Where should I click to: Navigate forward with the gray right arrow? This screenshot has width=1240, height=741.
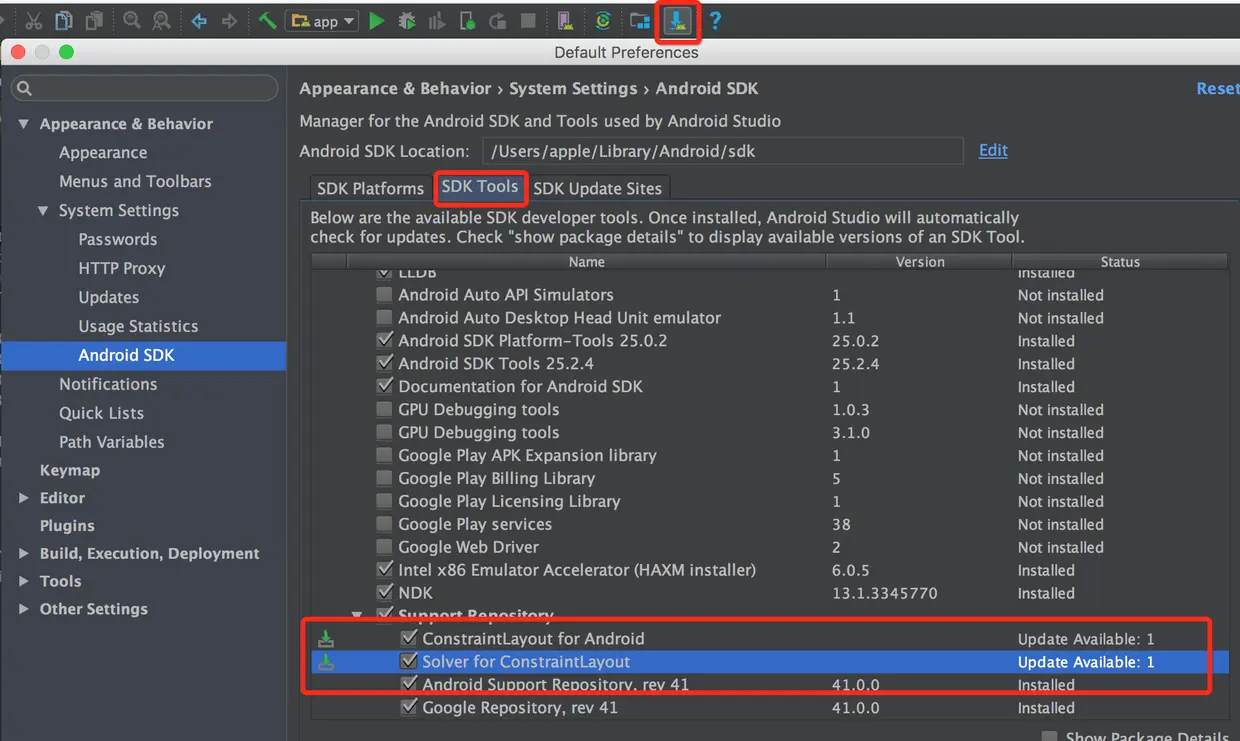pos(230,21)
